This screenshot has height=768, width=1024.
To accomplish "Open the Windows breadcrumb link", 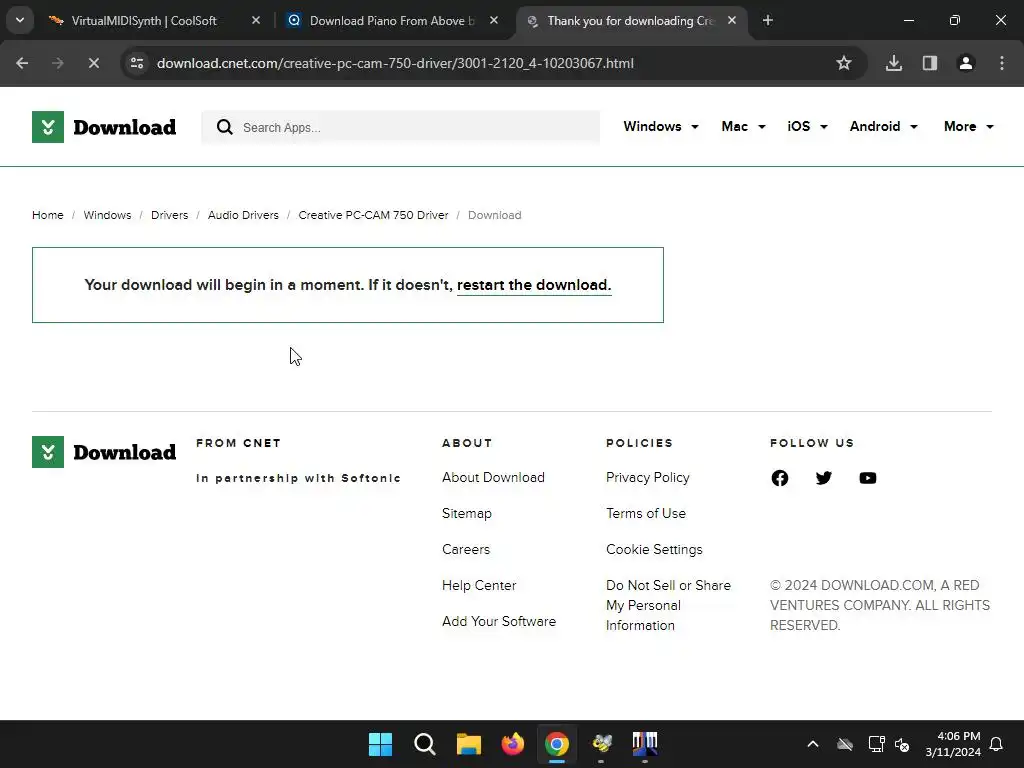I will coord(107,215).
